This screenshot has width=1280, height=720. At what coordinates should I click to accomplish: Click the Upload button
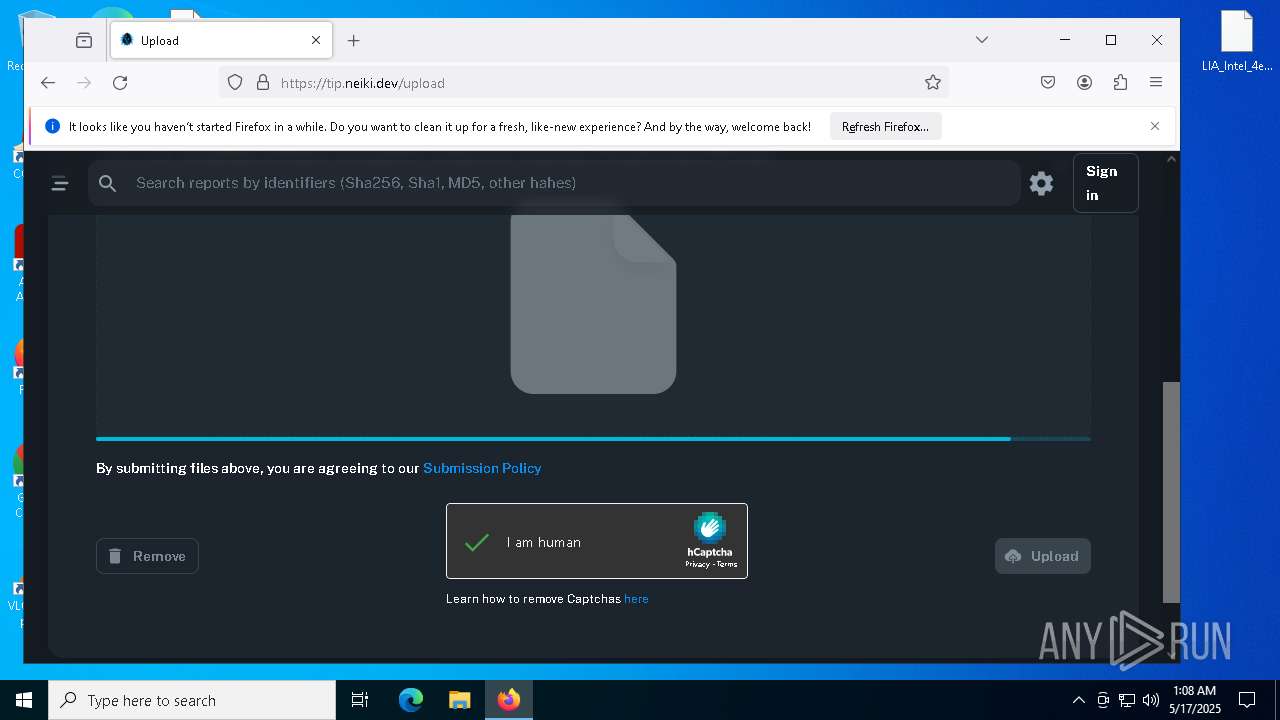[1043, 556]
